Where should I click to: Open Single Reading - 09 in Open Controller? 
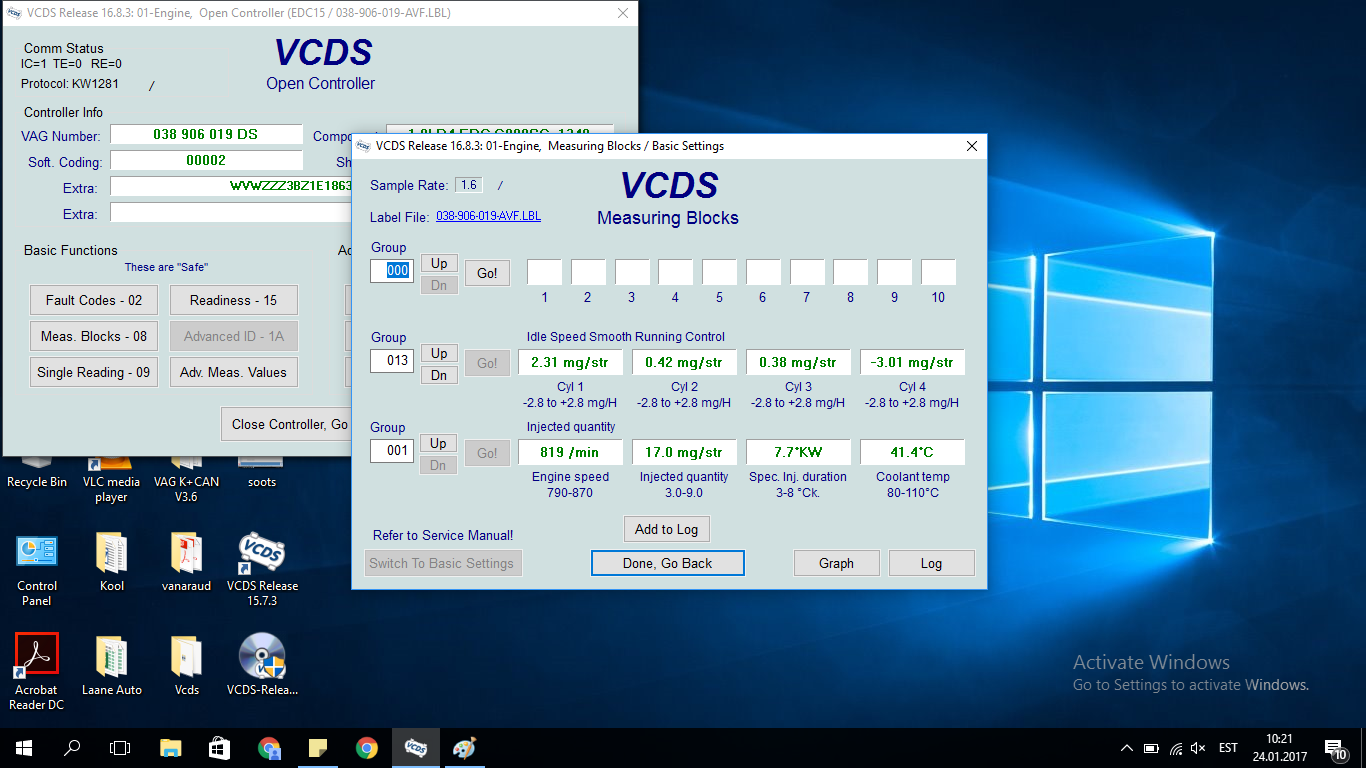(94, 372)
